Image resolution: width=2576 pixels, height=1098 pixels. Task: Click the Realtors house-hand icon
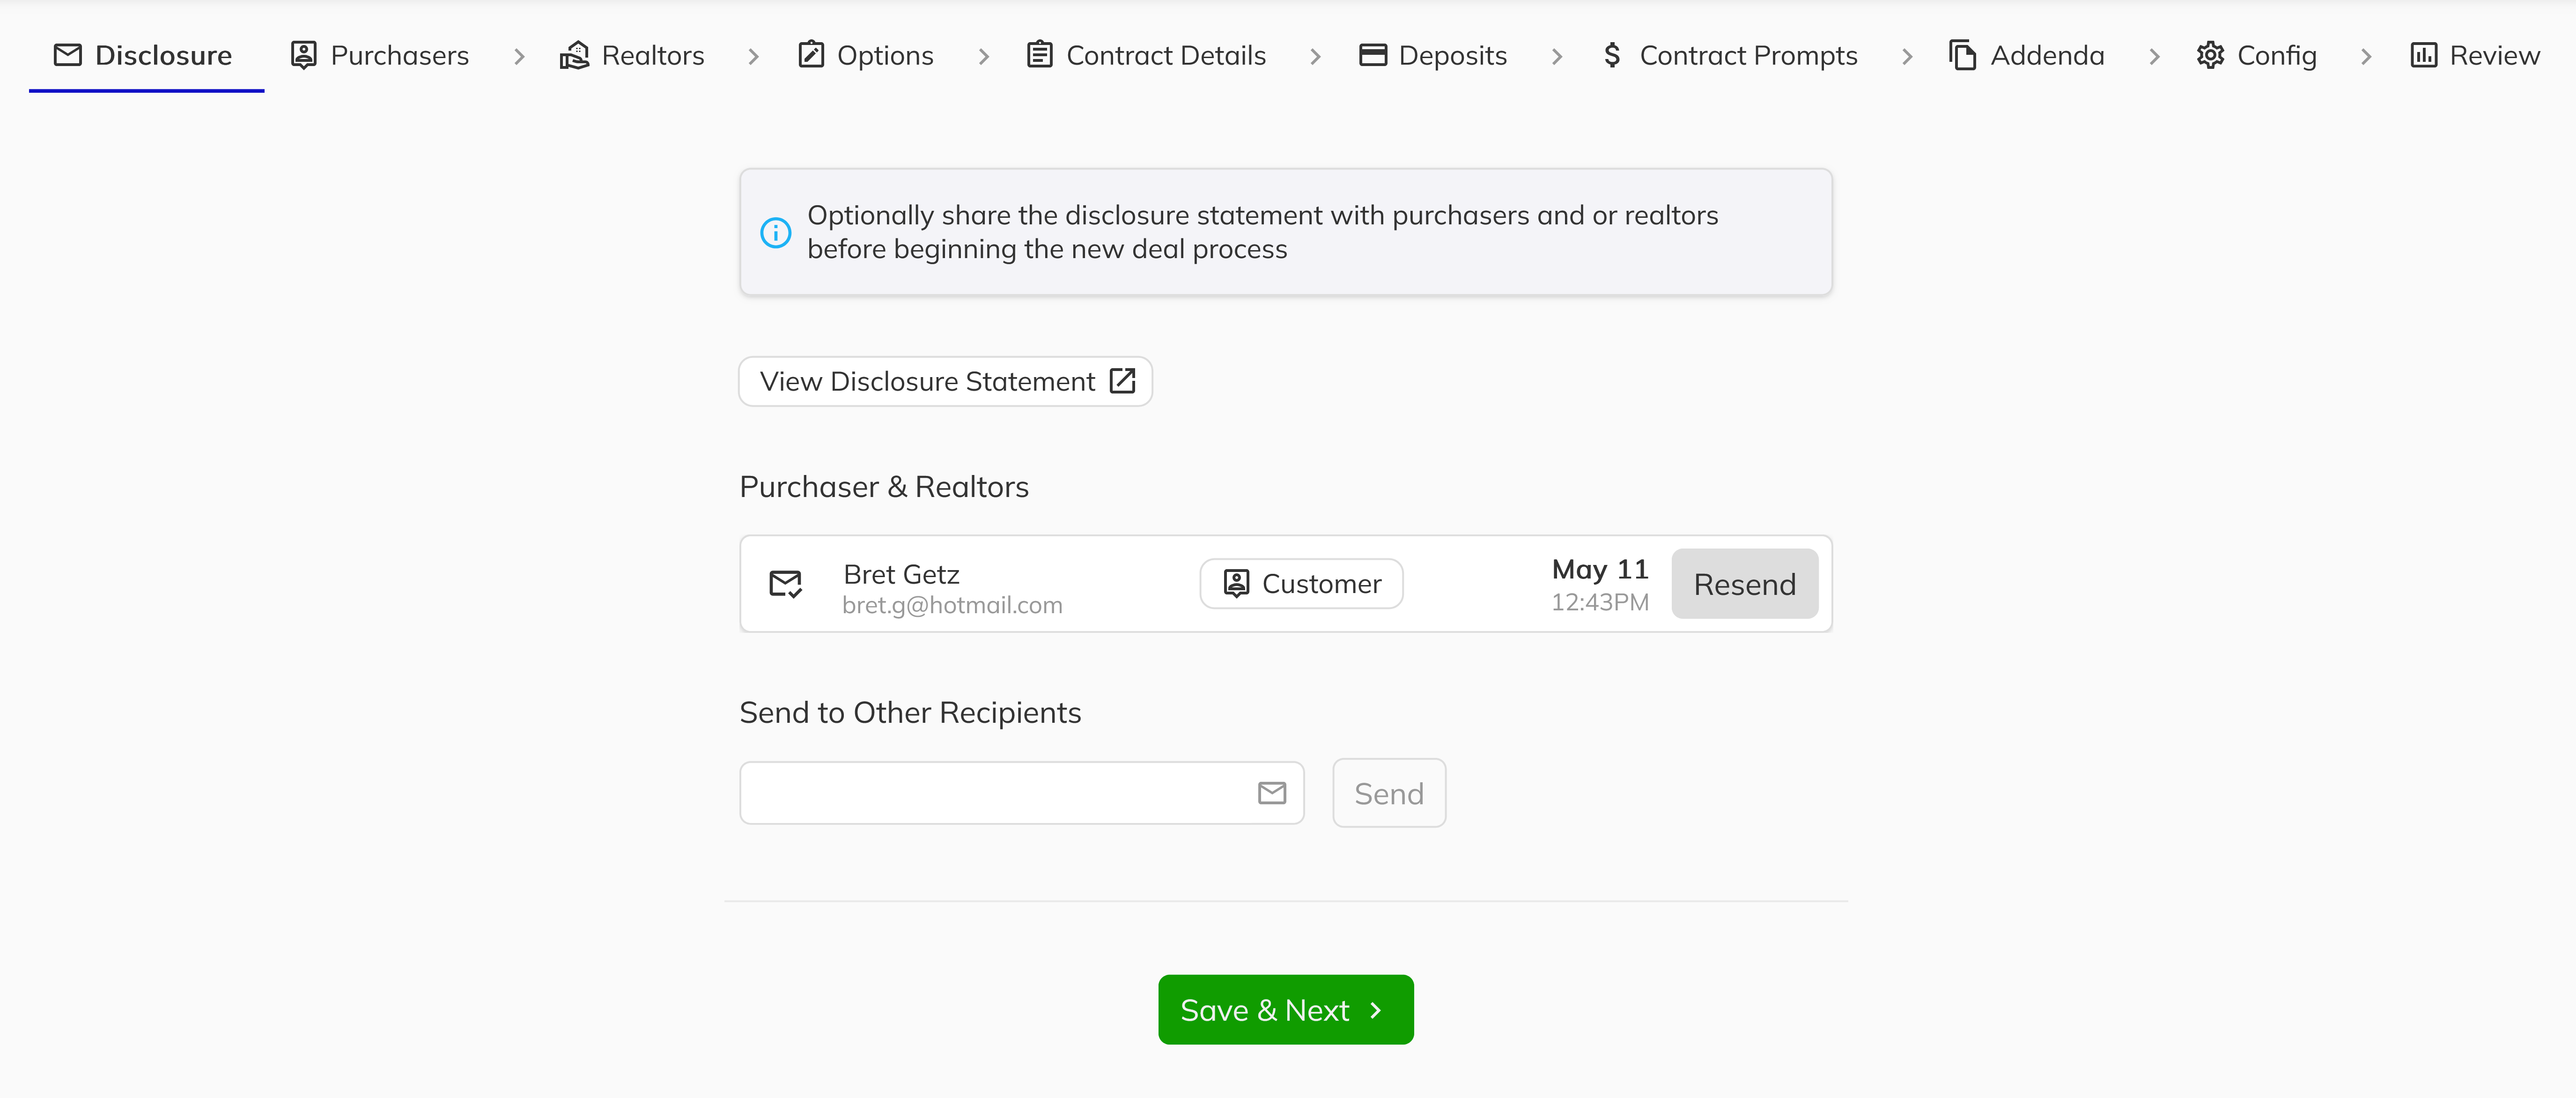(x=575, y=55)
